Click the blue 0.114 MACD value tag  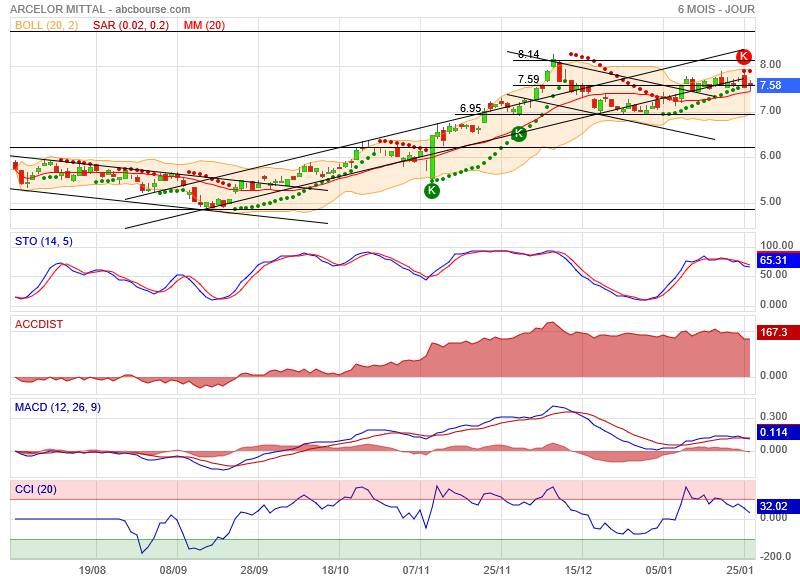(778, 433)
